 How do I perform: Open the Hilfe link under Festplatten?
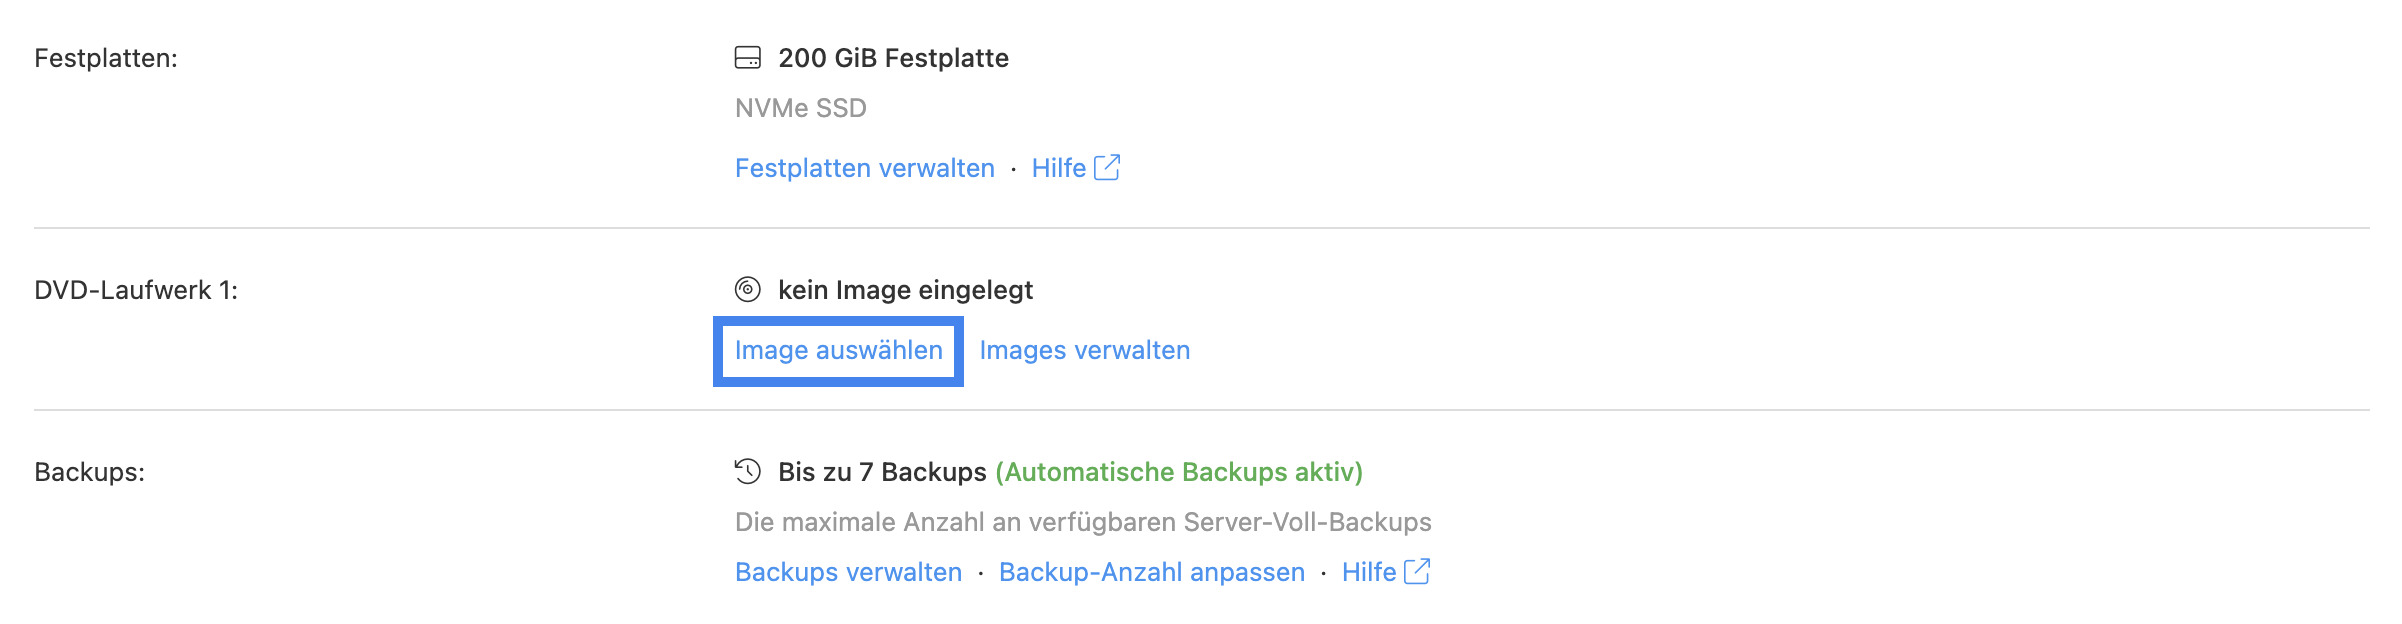pyautogui.click(x=1059, y=168)
